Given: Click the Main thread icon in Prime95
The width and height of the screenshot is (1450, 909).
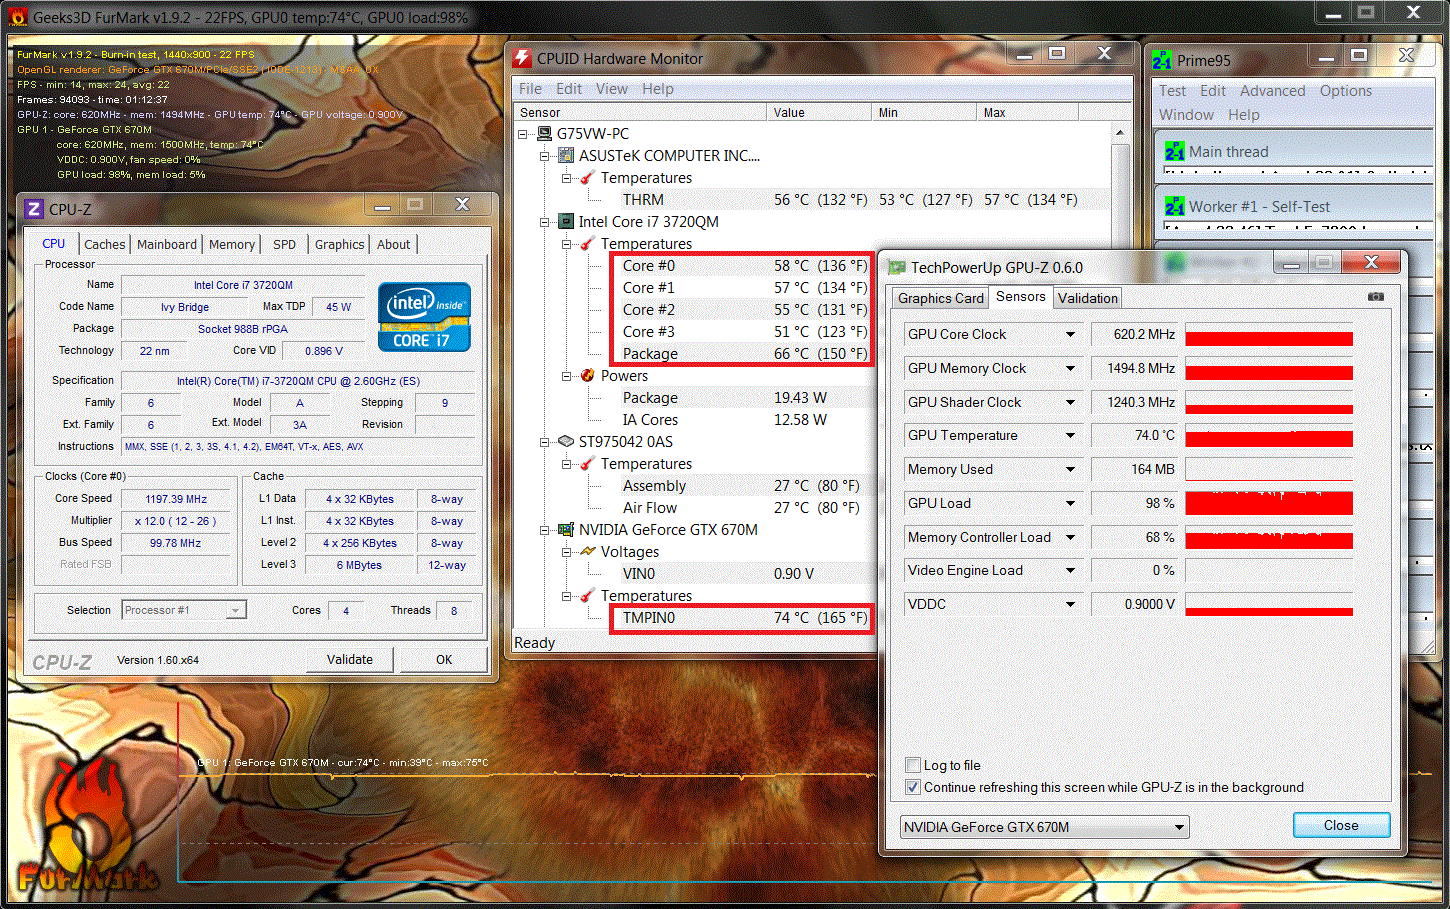Looking at the screenshot, I should (x=1175, y=151).
